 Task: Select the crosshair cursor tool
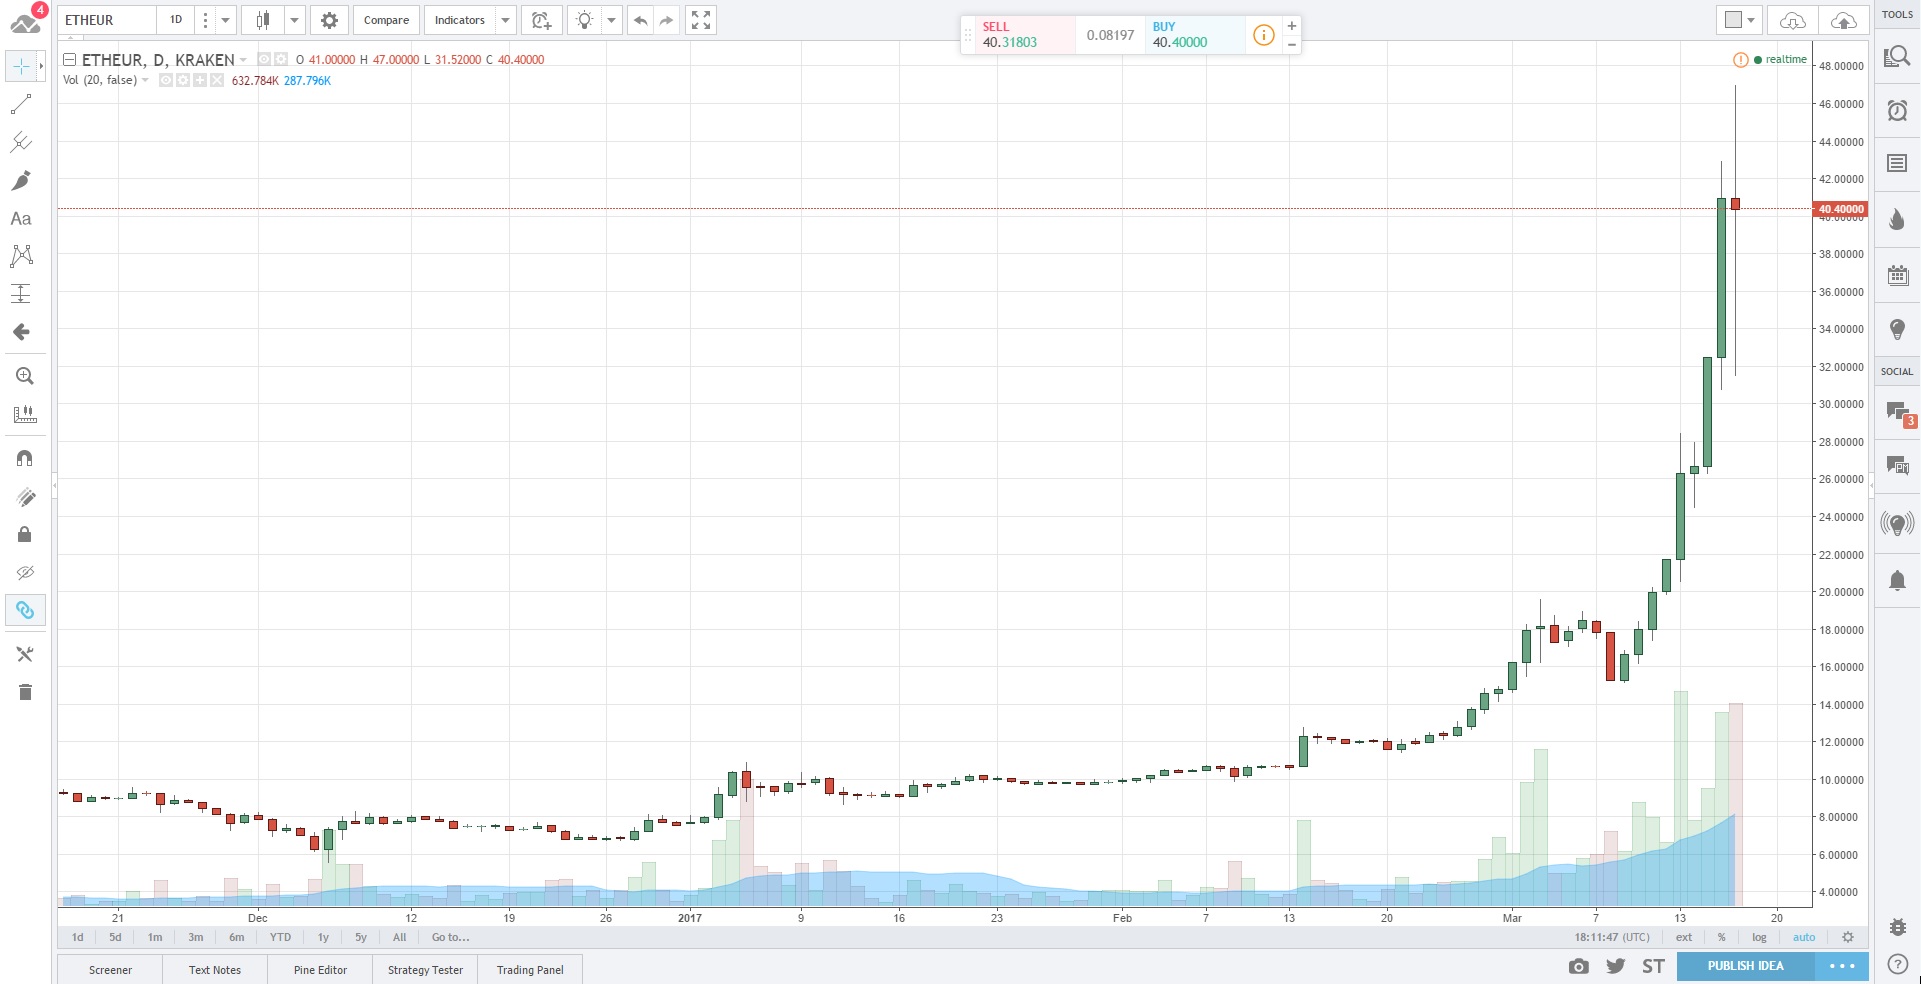click(x=21, y=67)
